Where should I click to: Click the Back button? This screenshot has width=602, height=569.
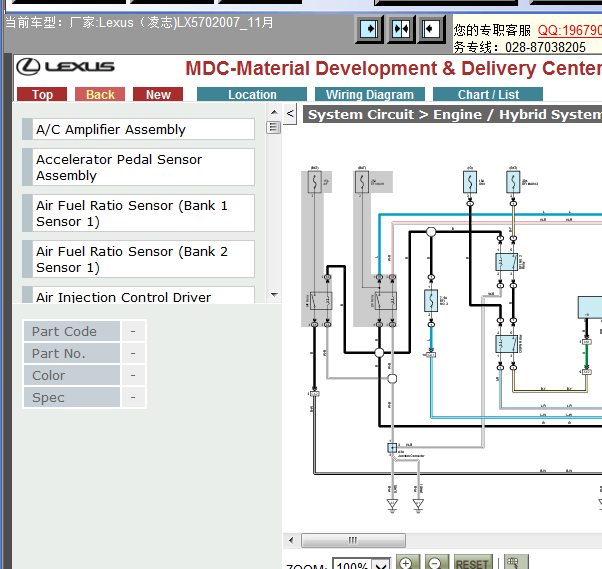point(100,94)
